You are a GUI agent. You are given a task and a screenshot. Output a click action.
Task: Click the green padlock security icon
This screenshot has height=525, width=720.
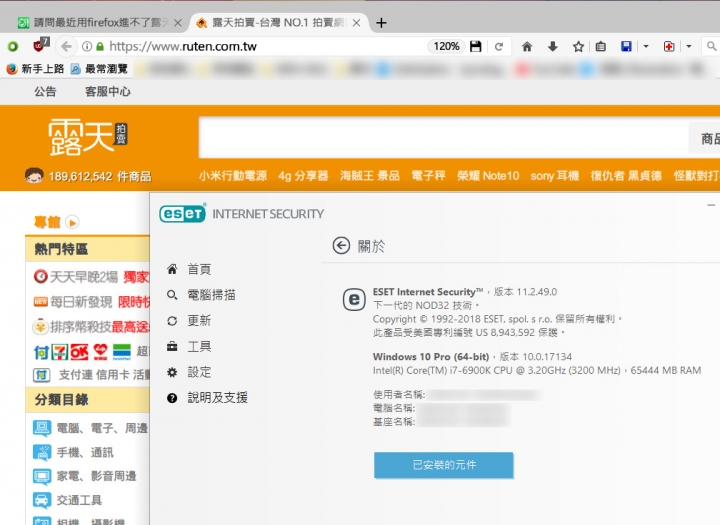[100, 46]
